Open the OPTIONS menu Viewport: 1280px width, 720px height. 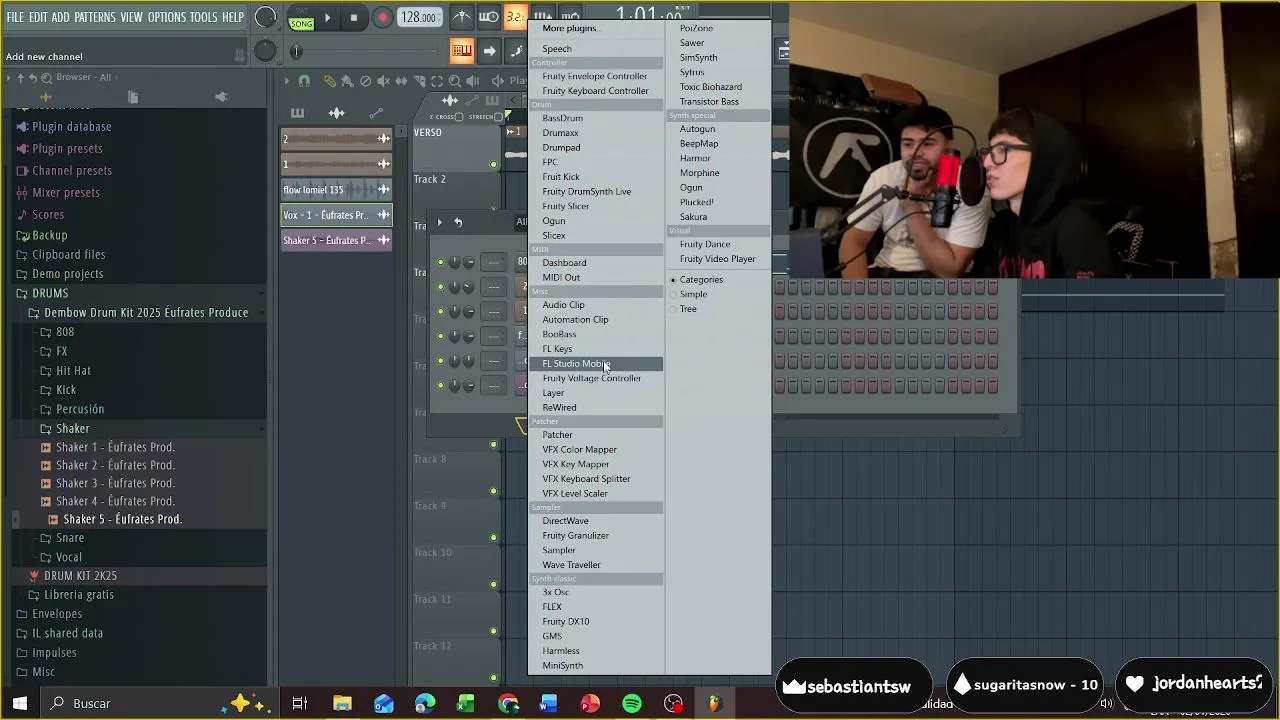[x=167, y=18]
